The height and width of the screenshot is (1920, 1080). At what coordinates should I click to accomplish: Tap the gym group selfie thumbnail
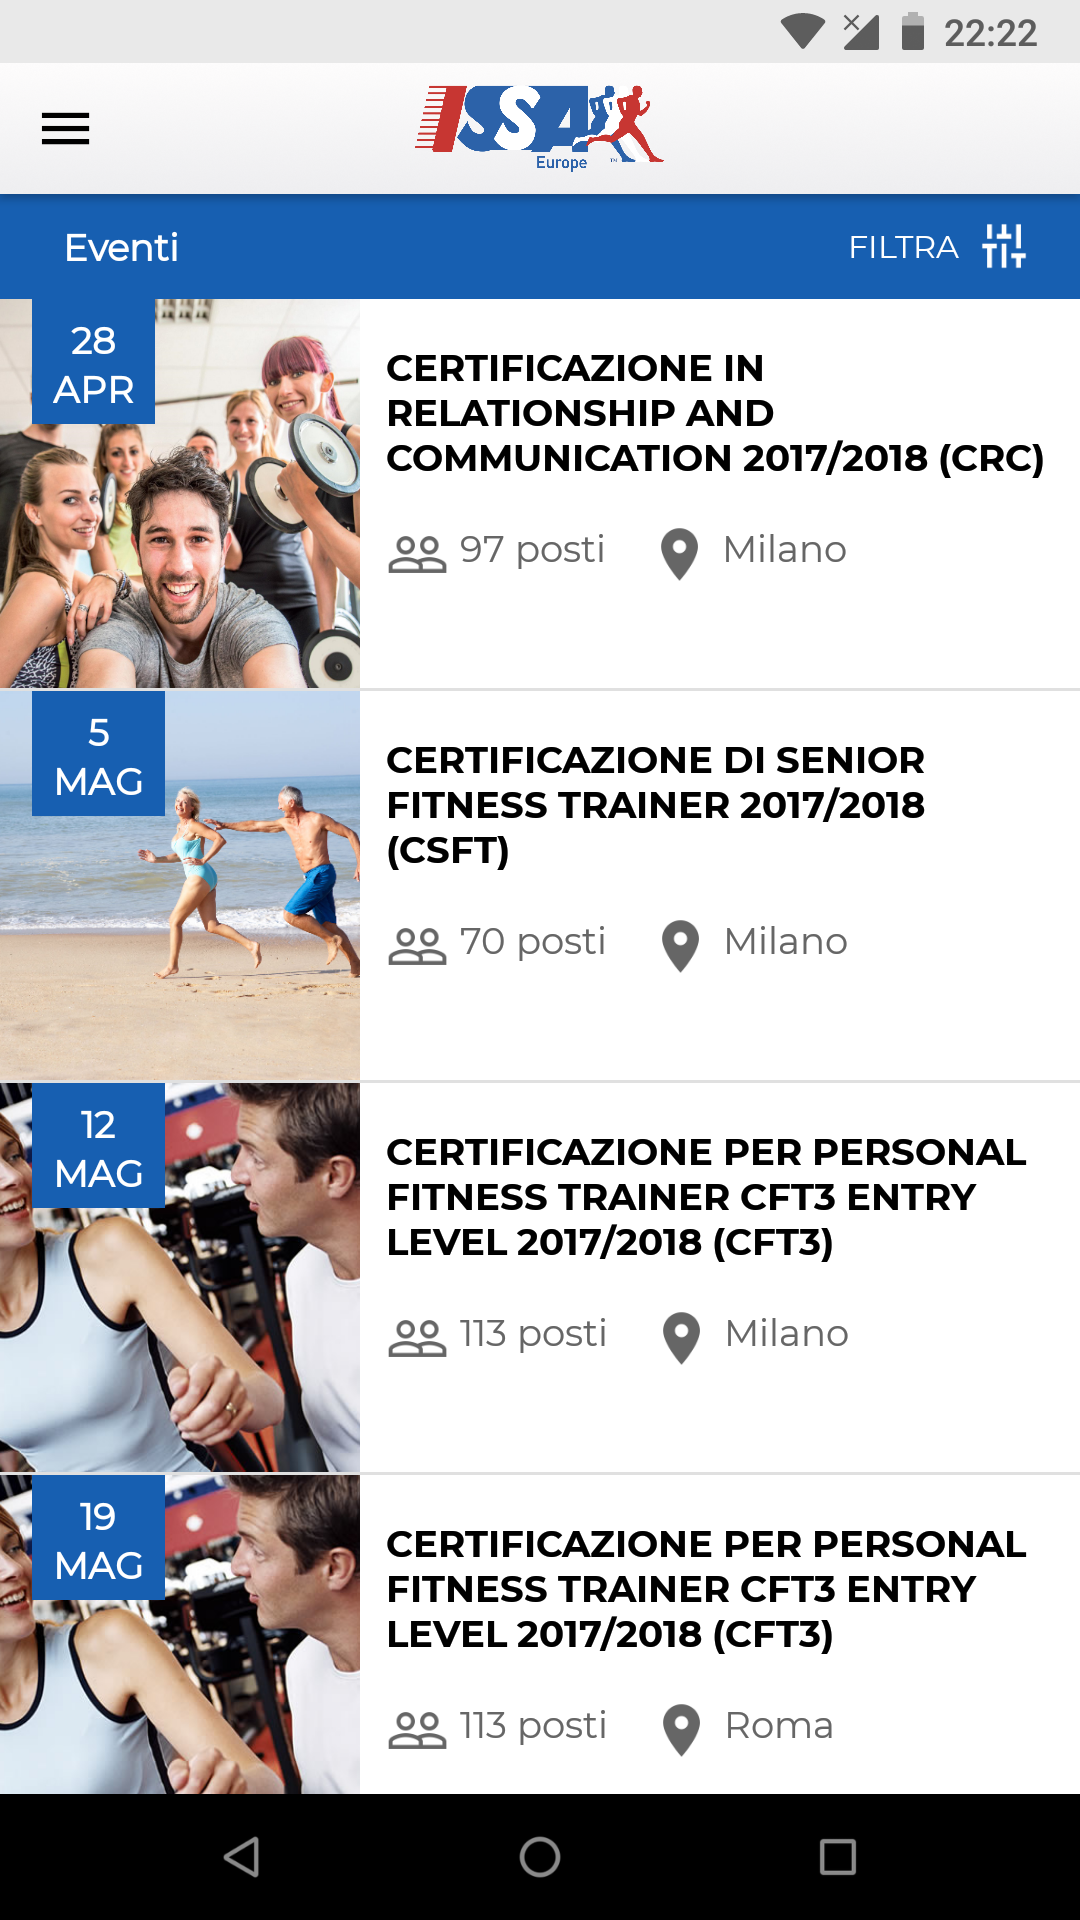(x=180, y=494)
